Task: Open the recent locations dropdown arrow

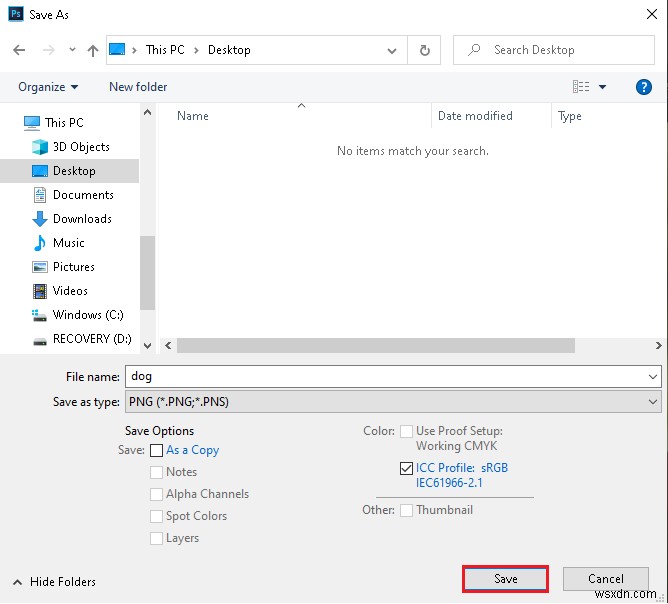Action: click(72, 50)
